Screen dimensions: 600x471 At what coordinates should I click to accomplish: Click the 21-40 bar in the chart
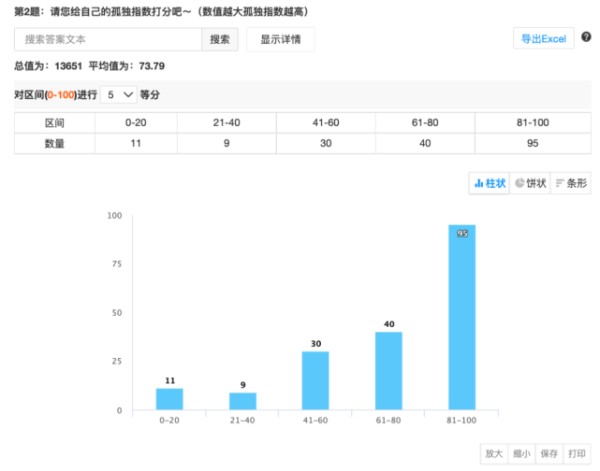[243, 401]
